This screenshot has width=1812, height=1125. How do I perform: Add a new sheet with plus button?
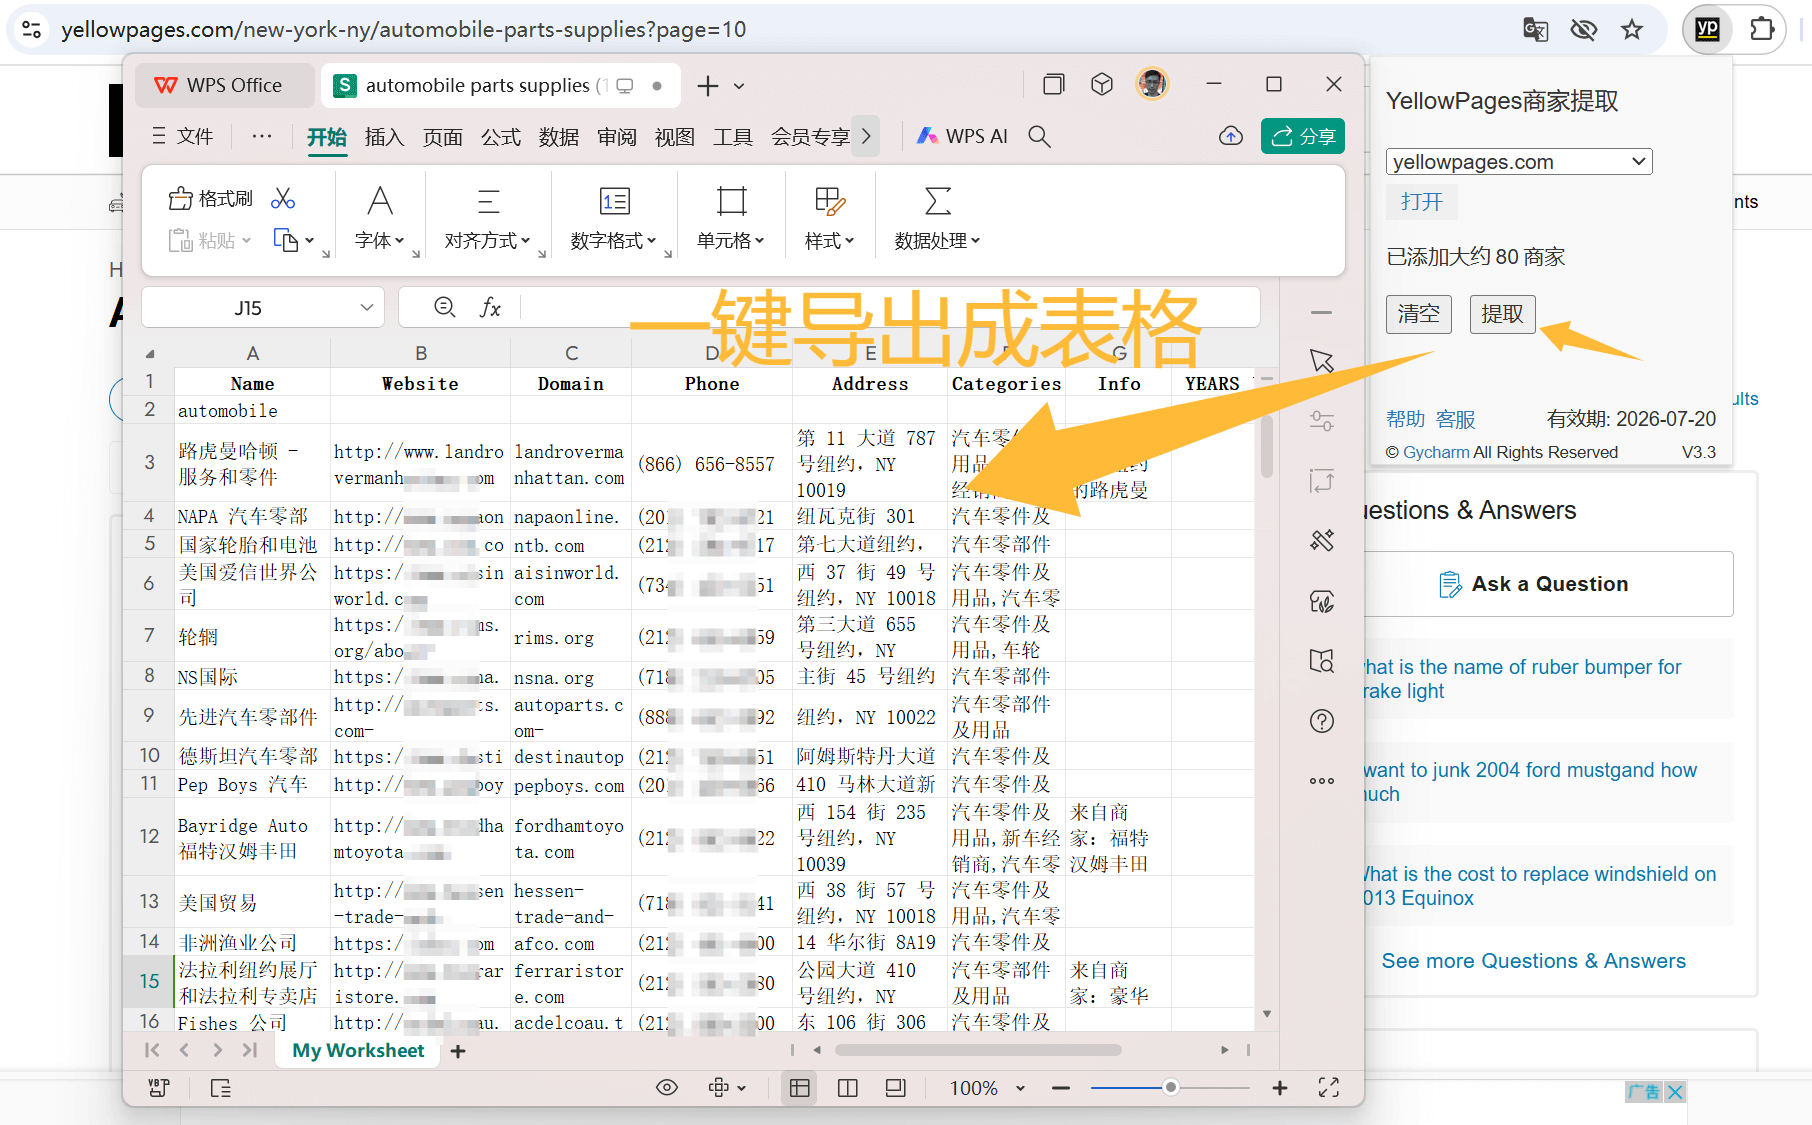(x=458, y=1051)
